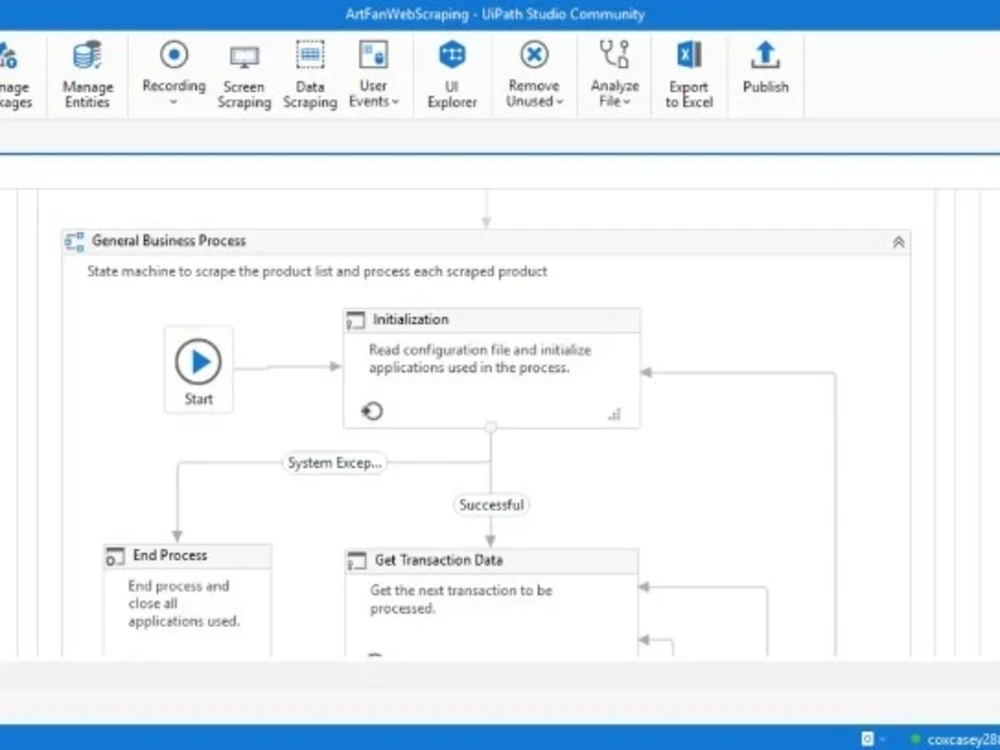
Task: Collapse the General Business Process container
Action: [897, 241]
